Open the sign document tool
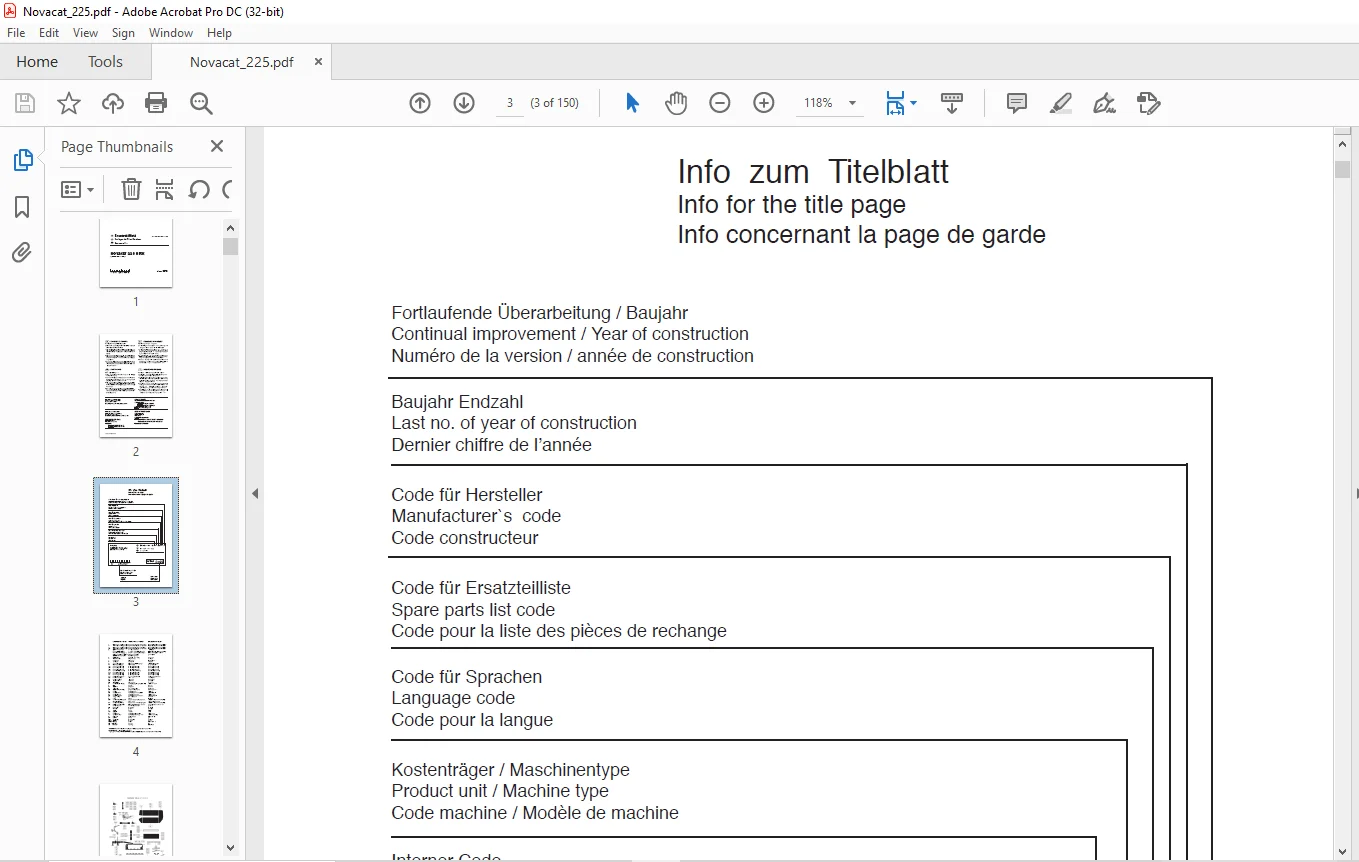 click(x=1104, y=103)
